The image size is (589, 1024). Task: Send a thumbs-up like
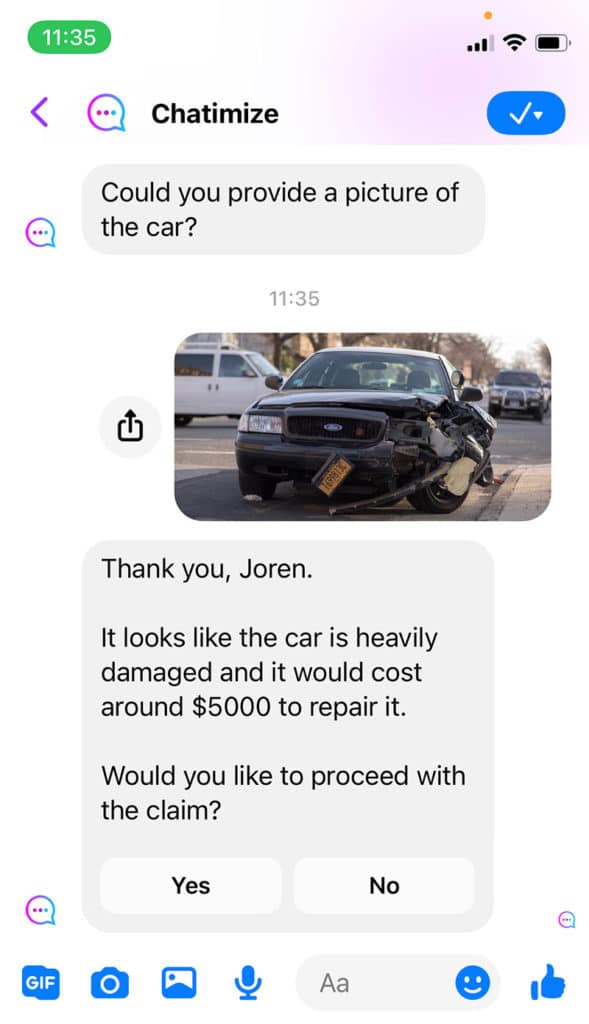547,982
